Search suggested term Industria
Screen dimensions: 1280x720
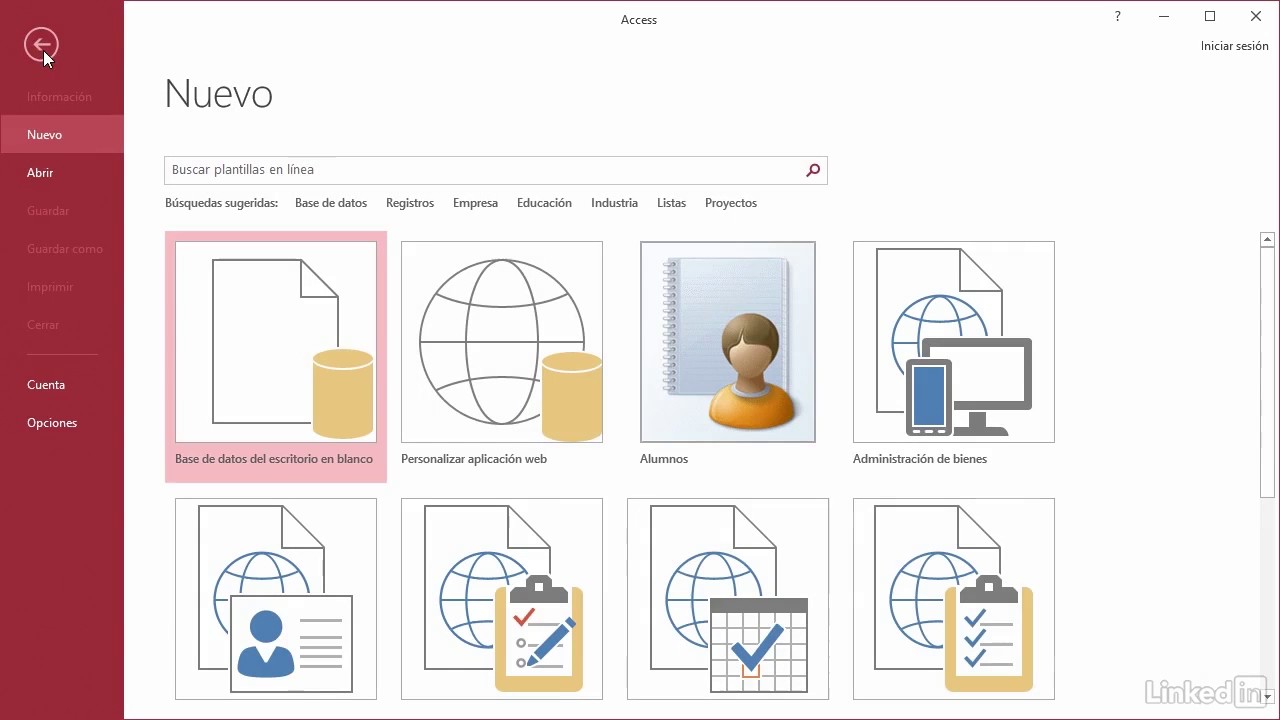coord(614,203)
